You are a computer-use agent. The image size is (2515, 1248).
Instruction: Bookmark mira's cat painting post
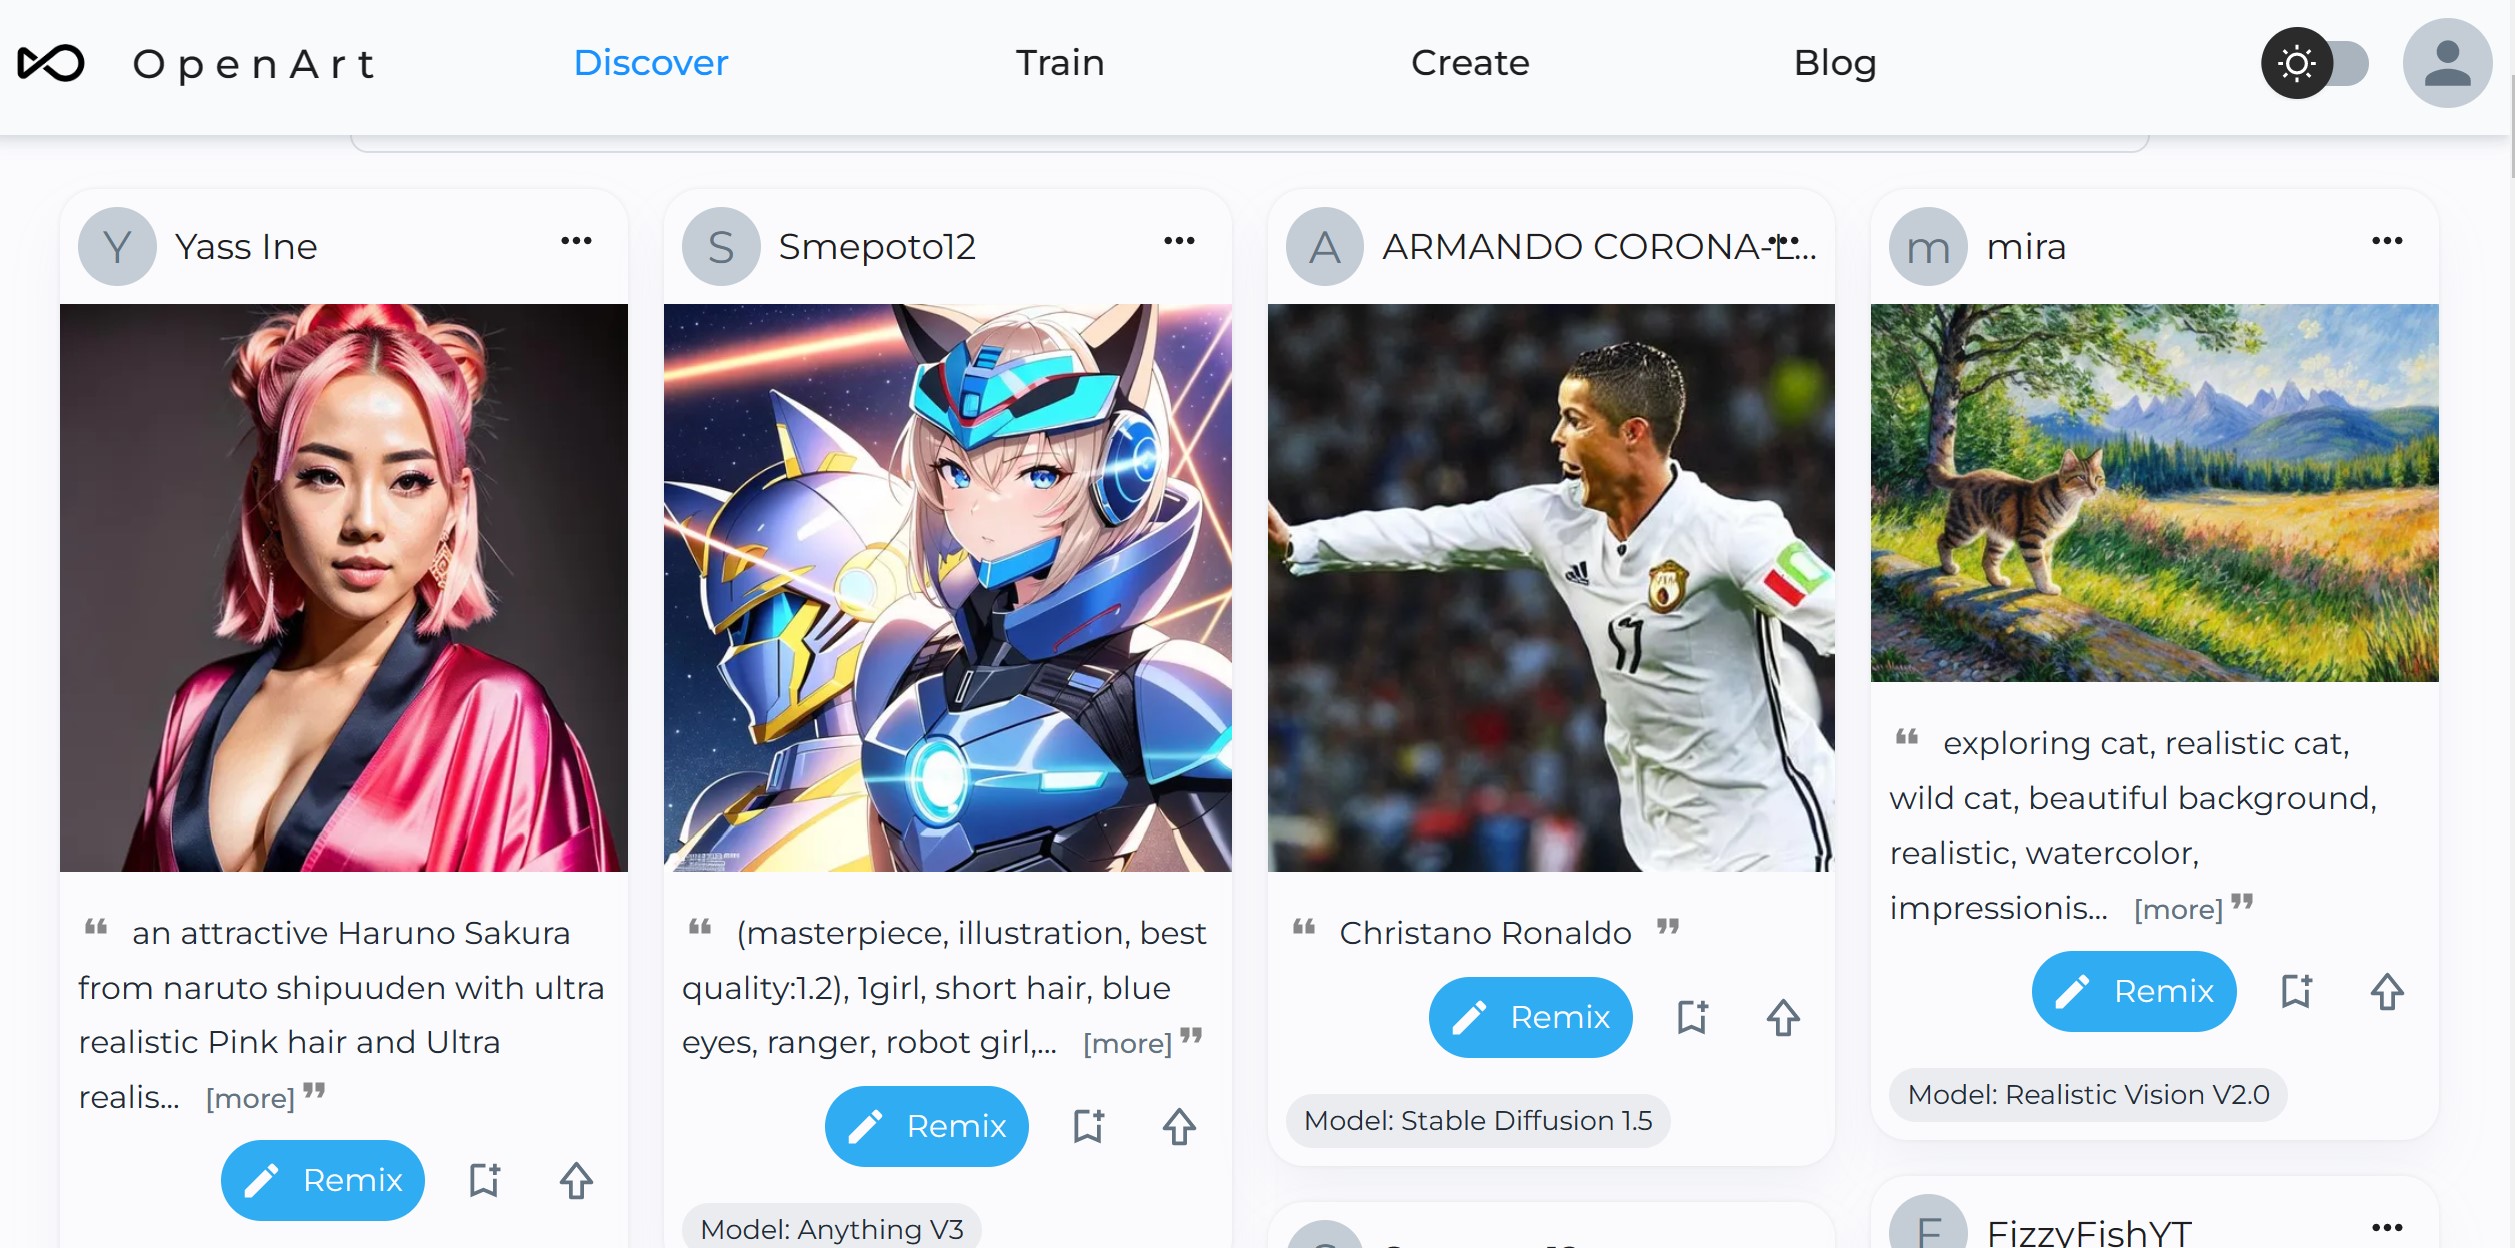[x=2296, y=991]
